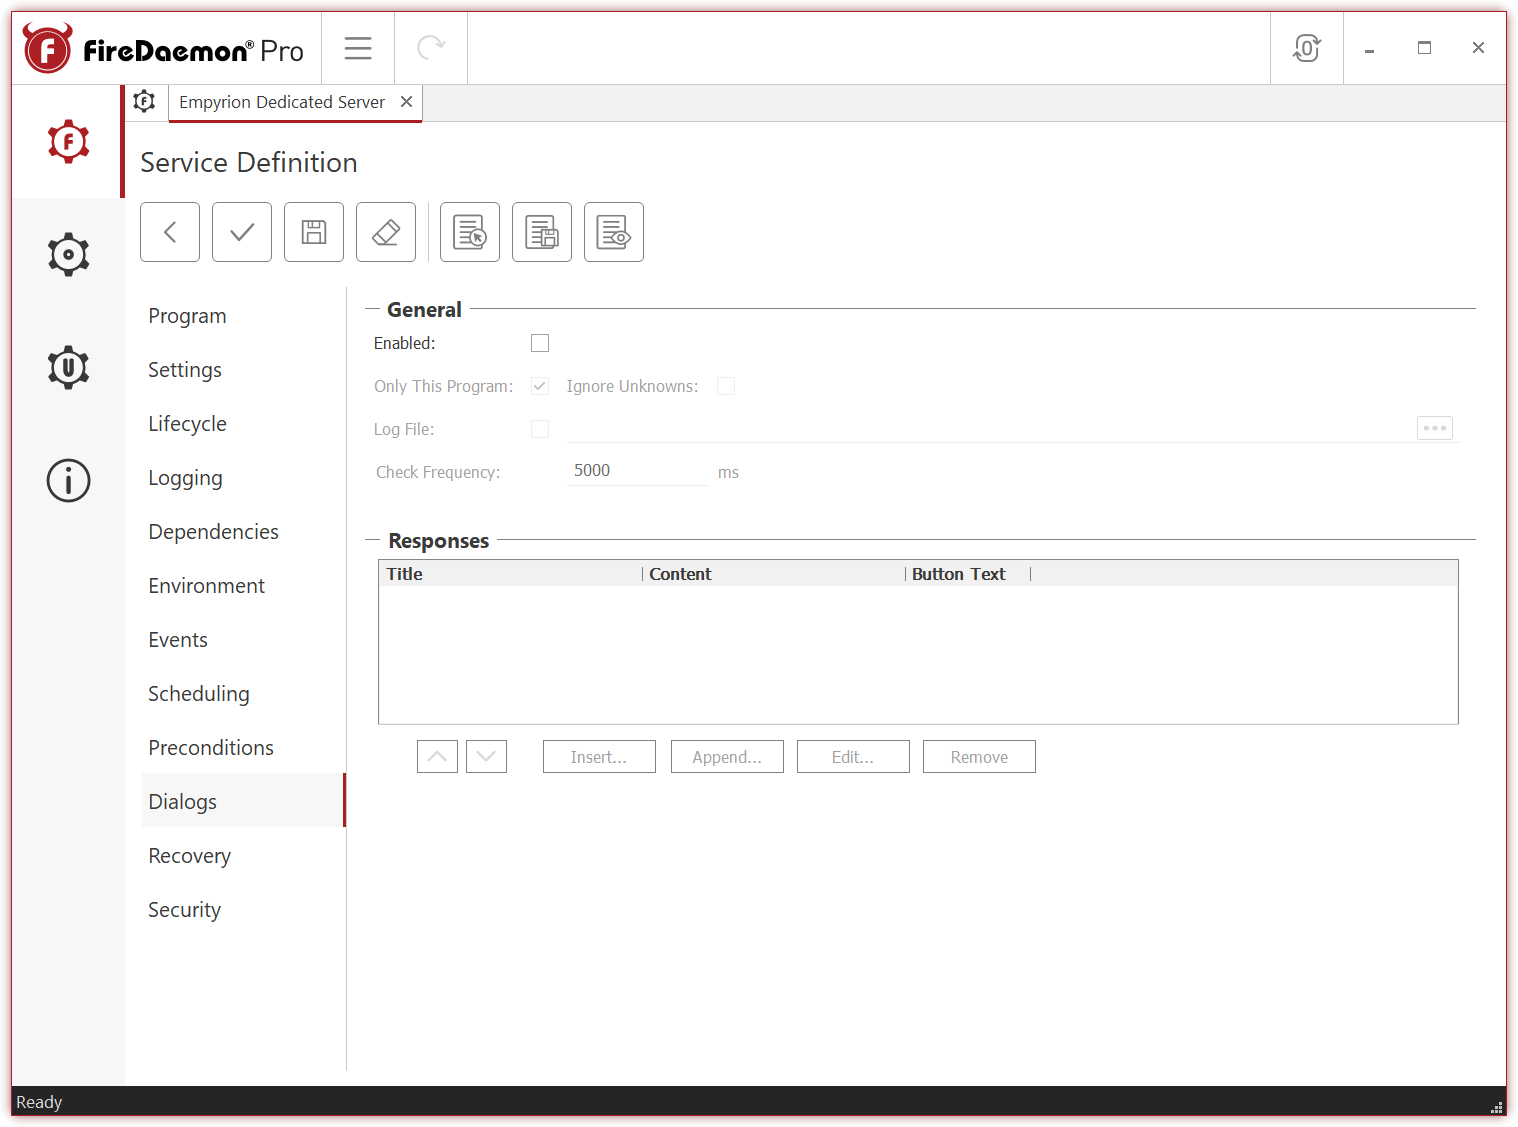Open the Preconditions section
This screenshot has width=1518, height=1127.
244,748
